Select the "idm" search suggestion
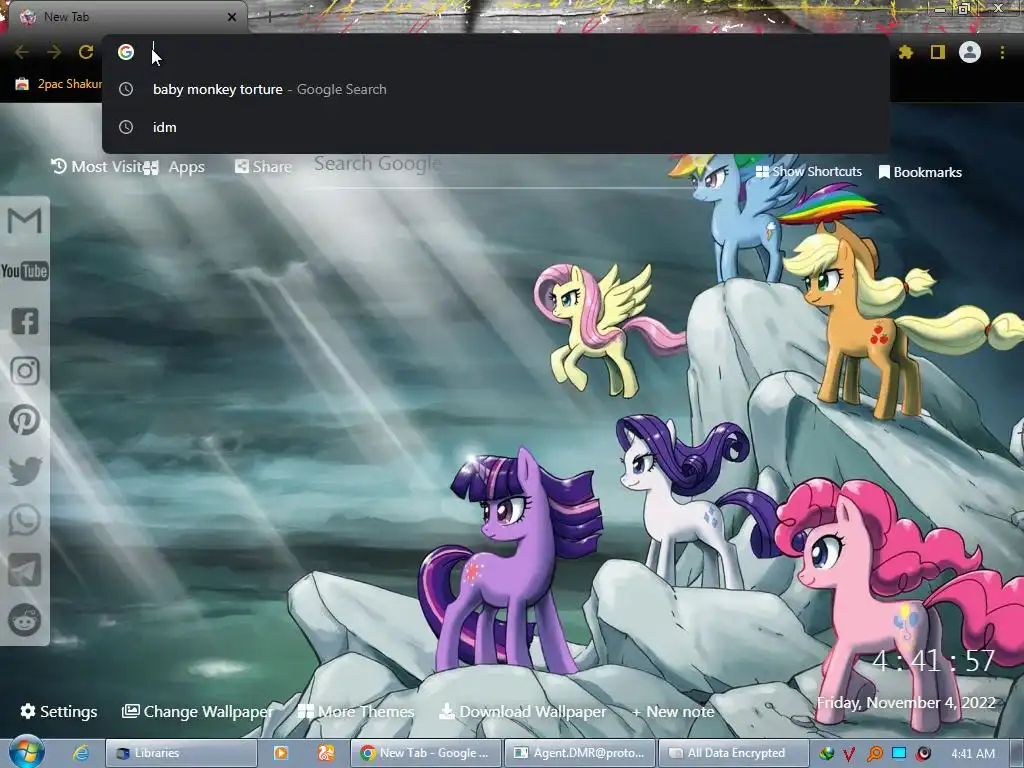1024x768 pixels. (x=496, y=127)
